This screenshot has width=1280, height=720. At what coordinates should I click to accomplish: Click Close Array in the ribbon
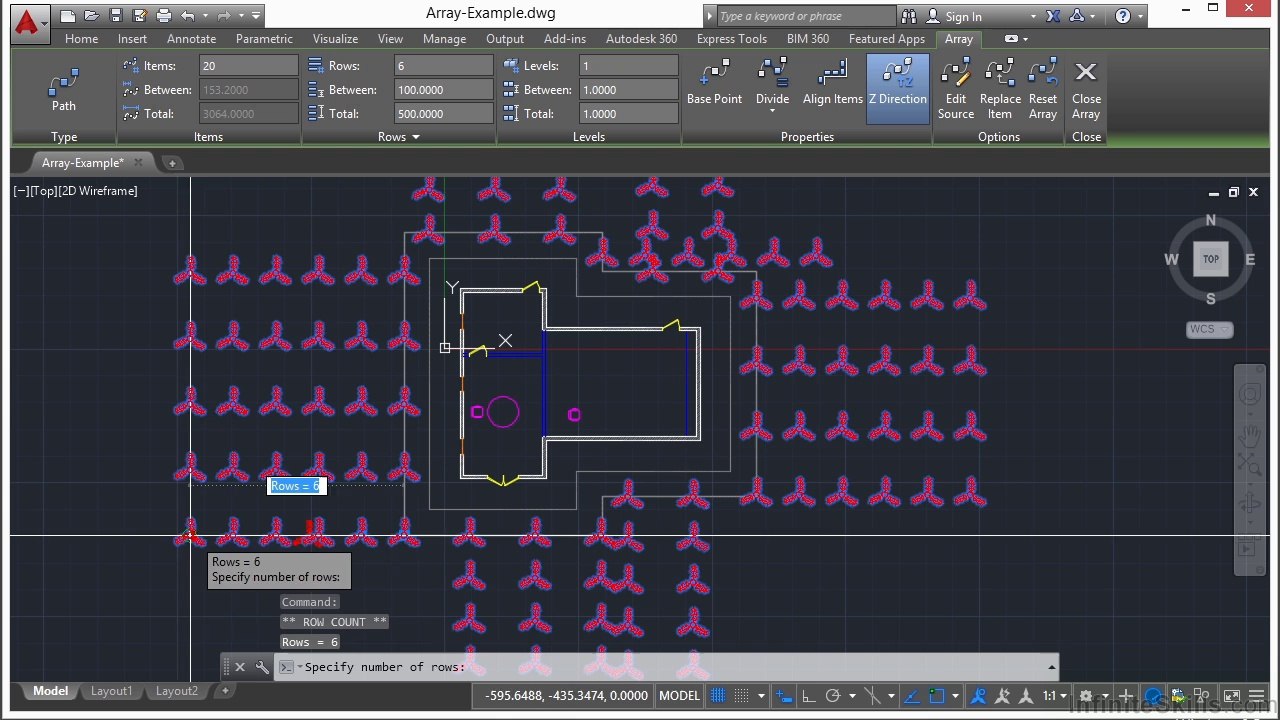(x=1086, y=88)
